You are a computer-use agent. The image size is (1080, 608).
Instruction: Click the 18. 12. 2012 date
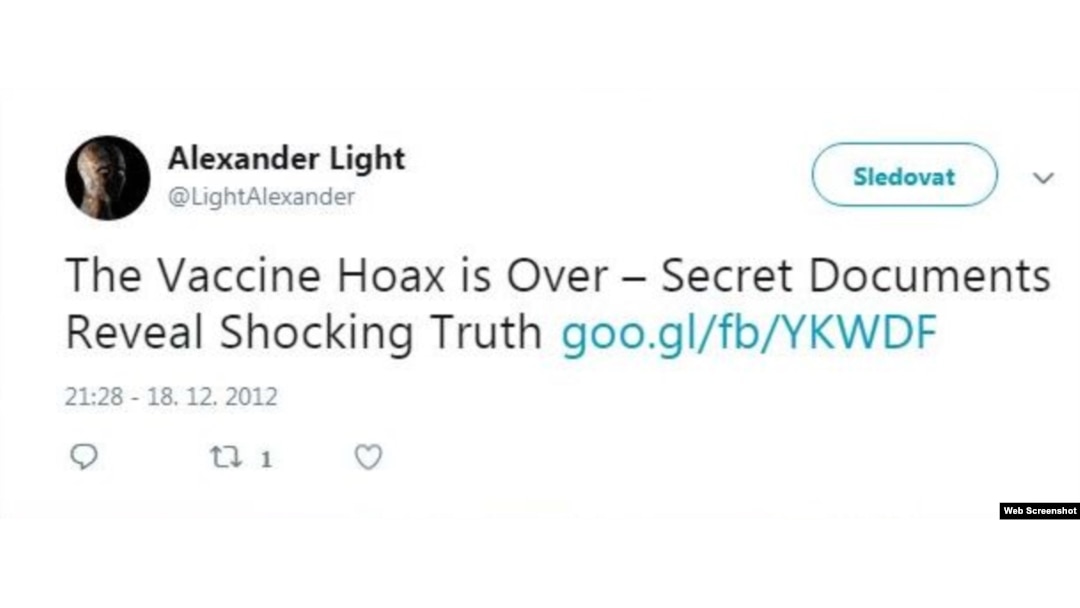click(212, 397)
